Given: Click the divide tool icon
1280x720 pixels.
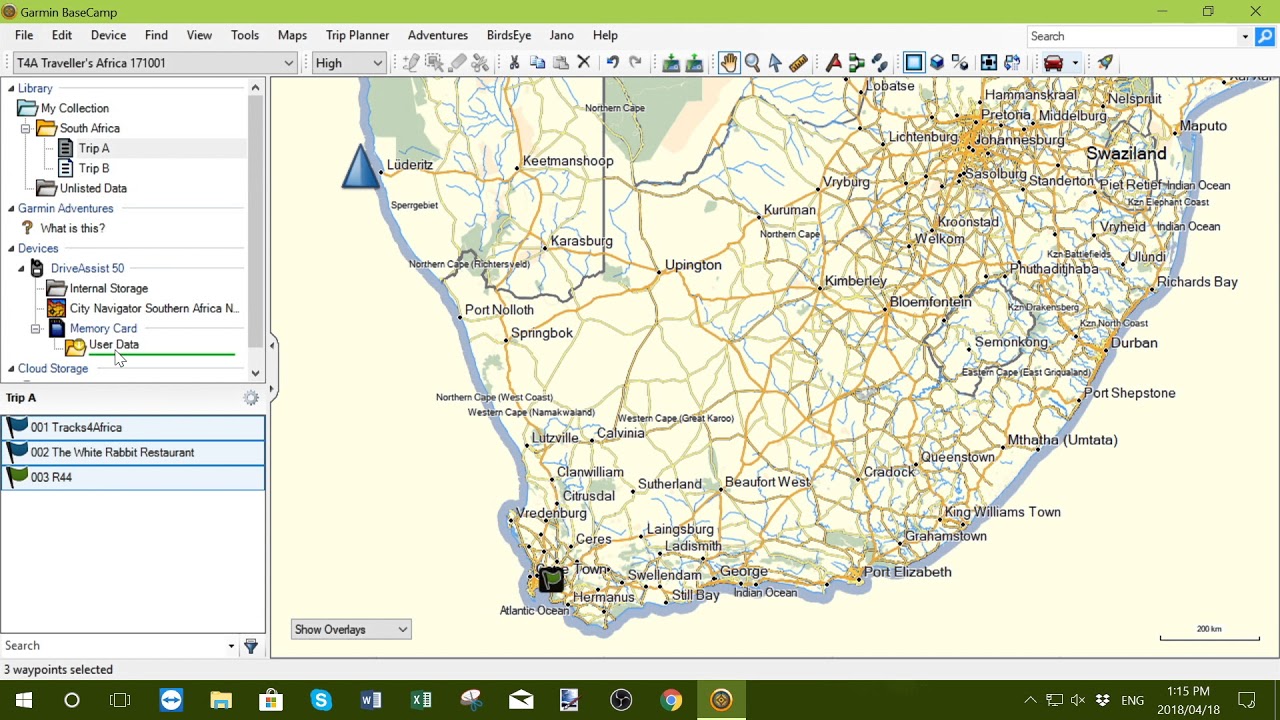Looking at the screenshot, I should (480, 63).
